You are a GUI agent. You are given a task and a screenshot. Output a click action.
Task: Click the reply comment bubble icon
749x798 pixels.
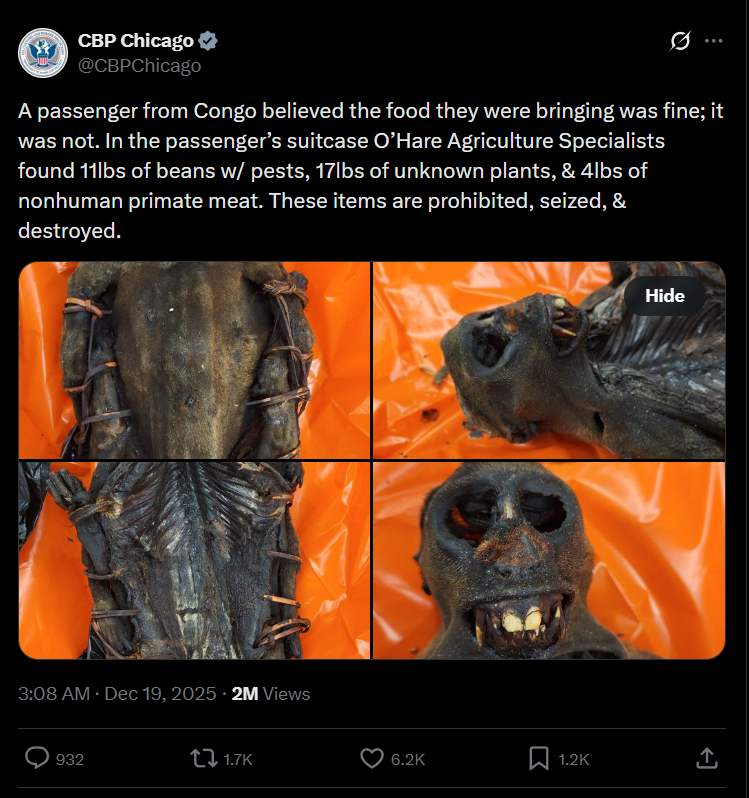click(x=37, y=758)
